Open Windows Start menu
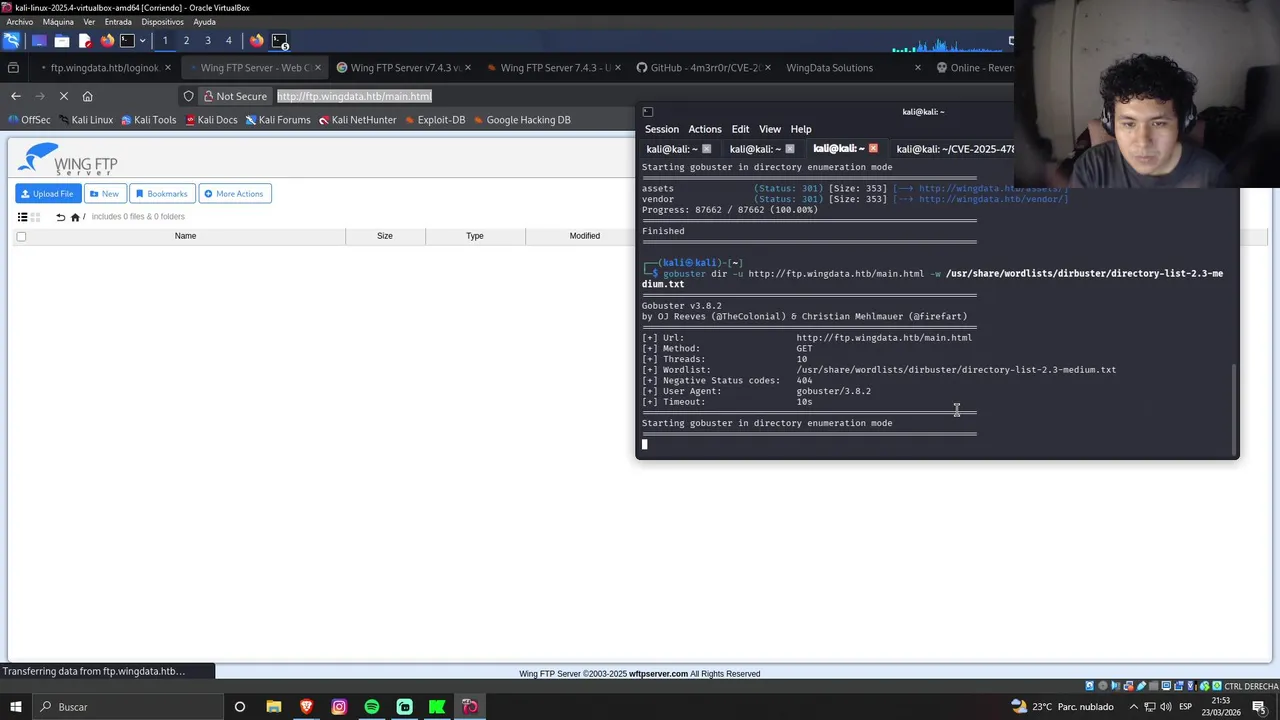 [15, 707]
